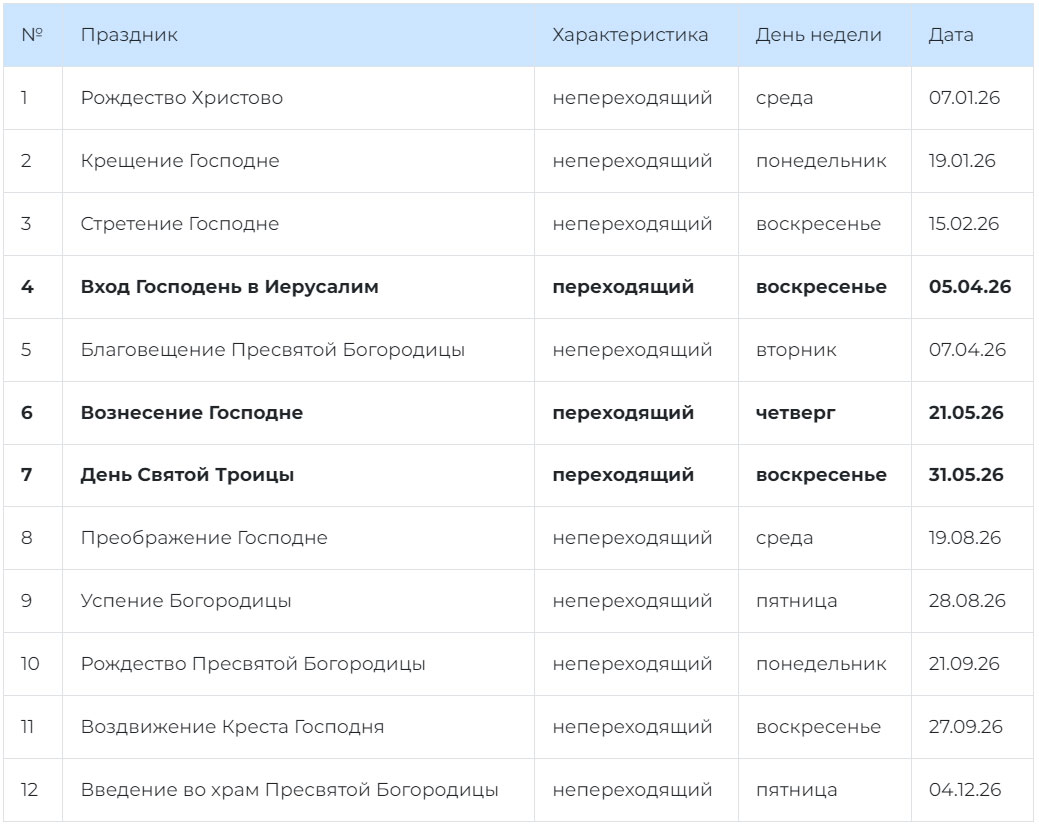
Task: Select the "Рождество Христово" holiday cell
Action: click(181, 98)
